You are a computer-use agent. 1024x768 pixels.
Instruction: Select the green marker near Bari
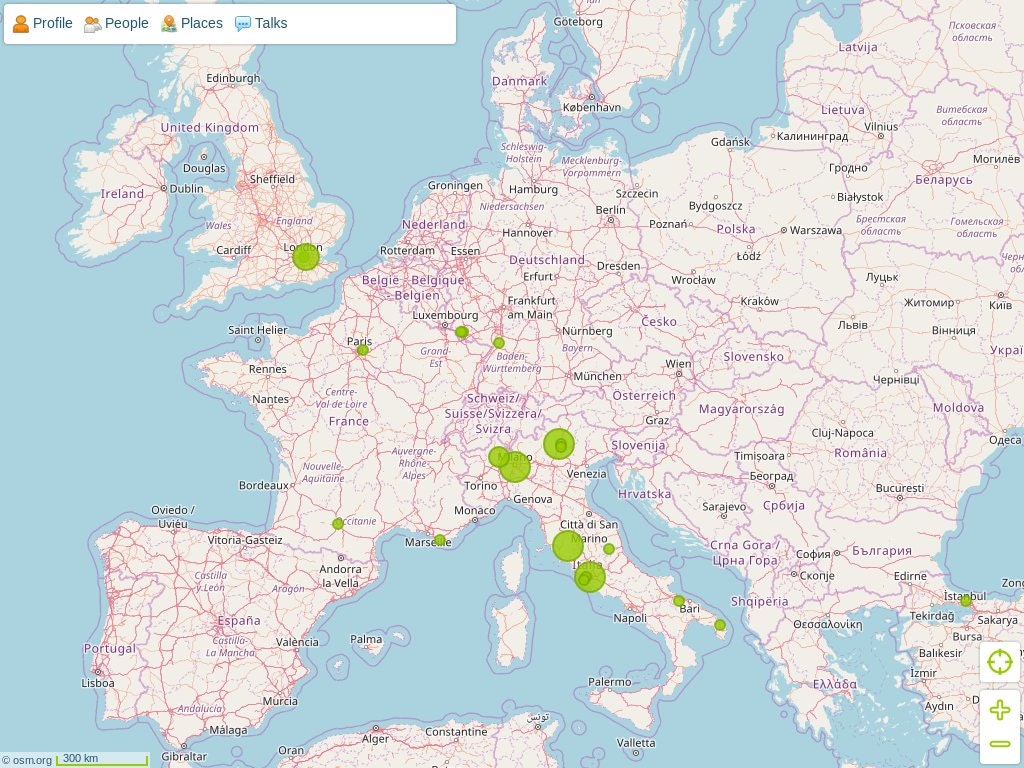click(x=679, y=601)
